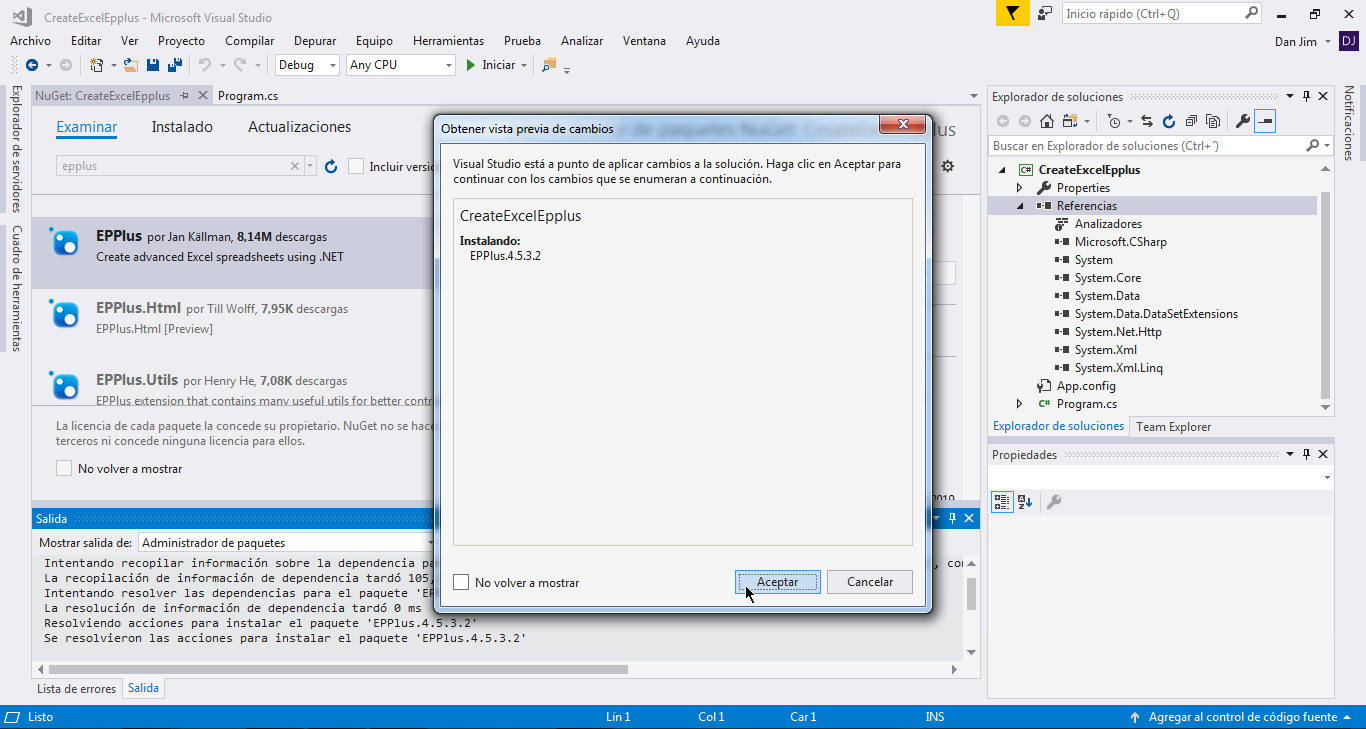Click the Collapse All icon in Solution Explorer

(x=1190, y=121)
